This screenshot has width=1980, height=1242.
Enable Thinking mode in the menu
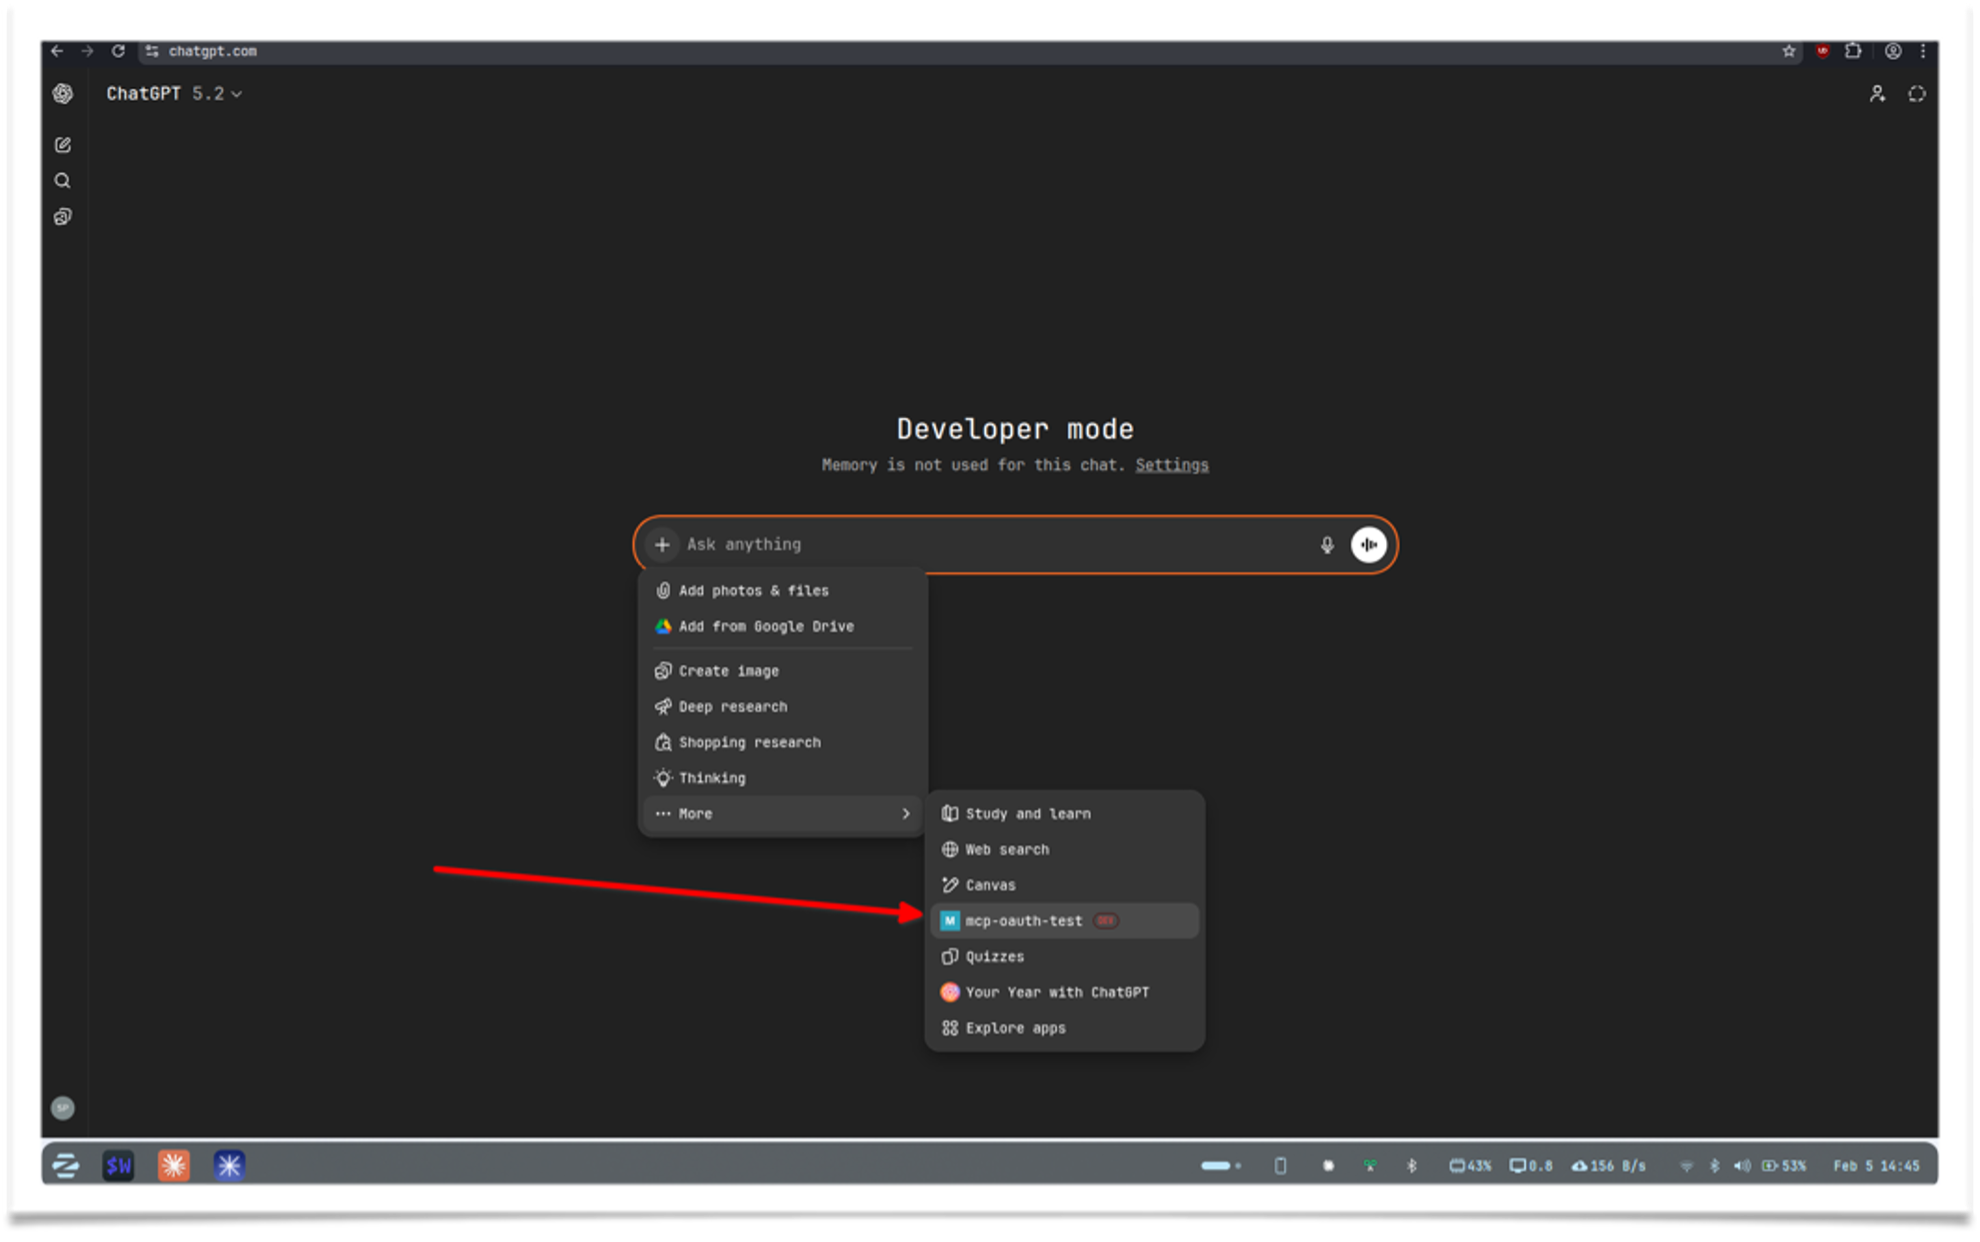click(711, 778)
